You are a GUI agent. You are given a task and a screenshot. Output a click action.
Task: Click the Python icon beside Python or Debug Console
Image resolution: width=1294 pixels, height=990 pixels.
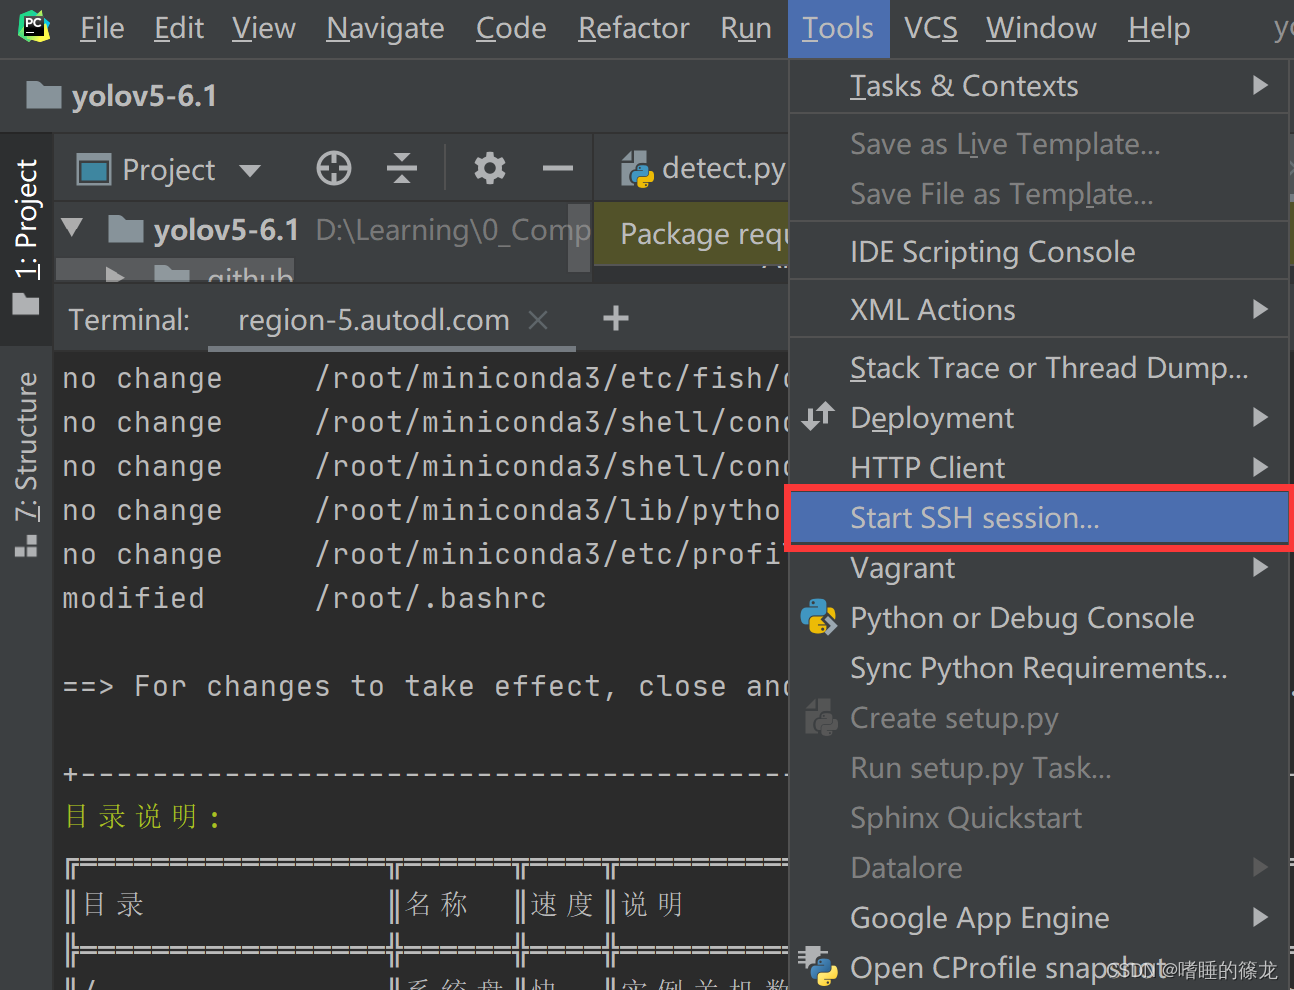[x=819, y=618]
